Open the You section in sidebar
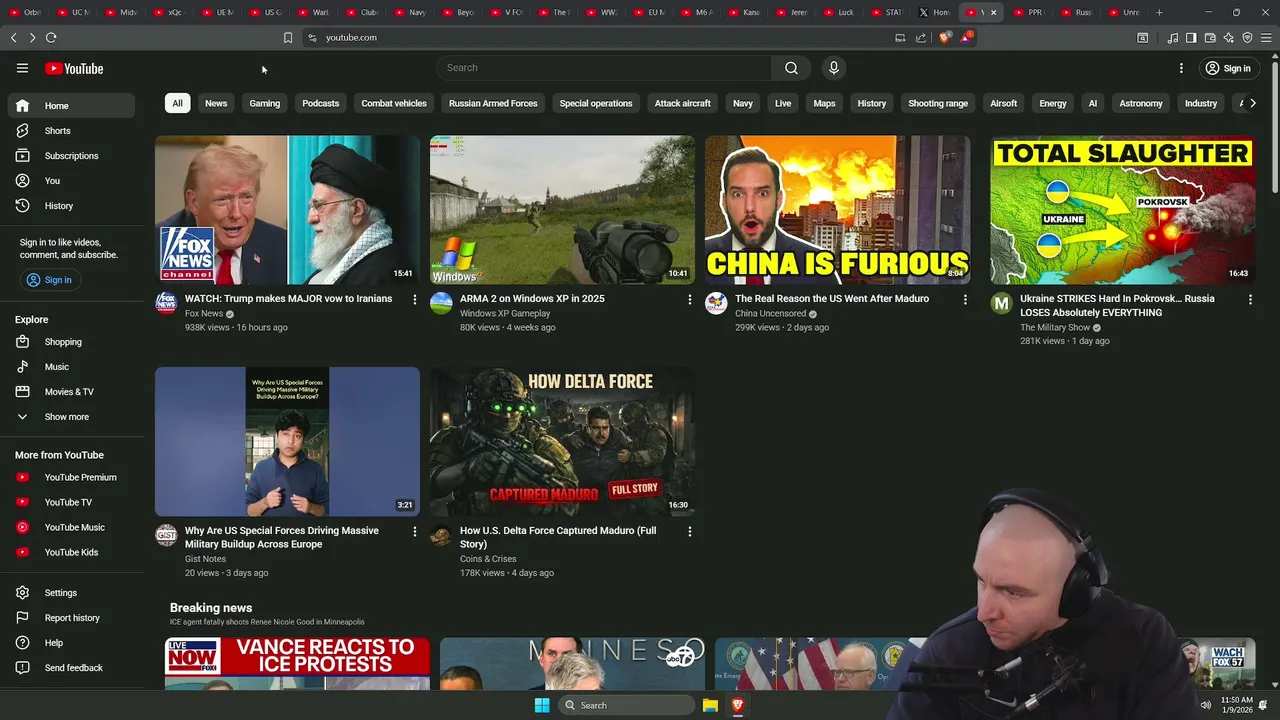Viewport: 1280px width, 720px height. tap(71, 181)
